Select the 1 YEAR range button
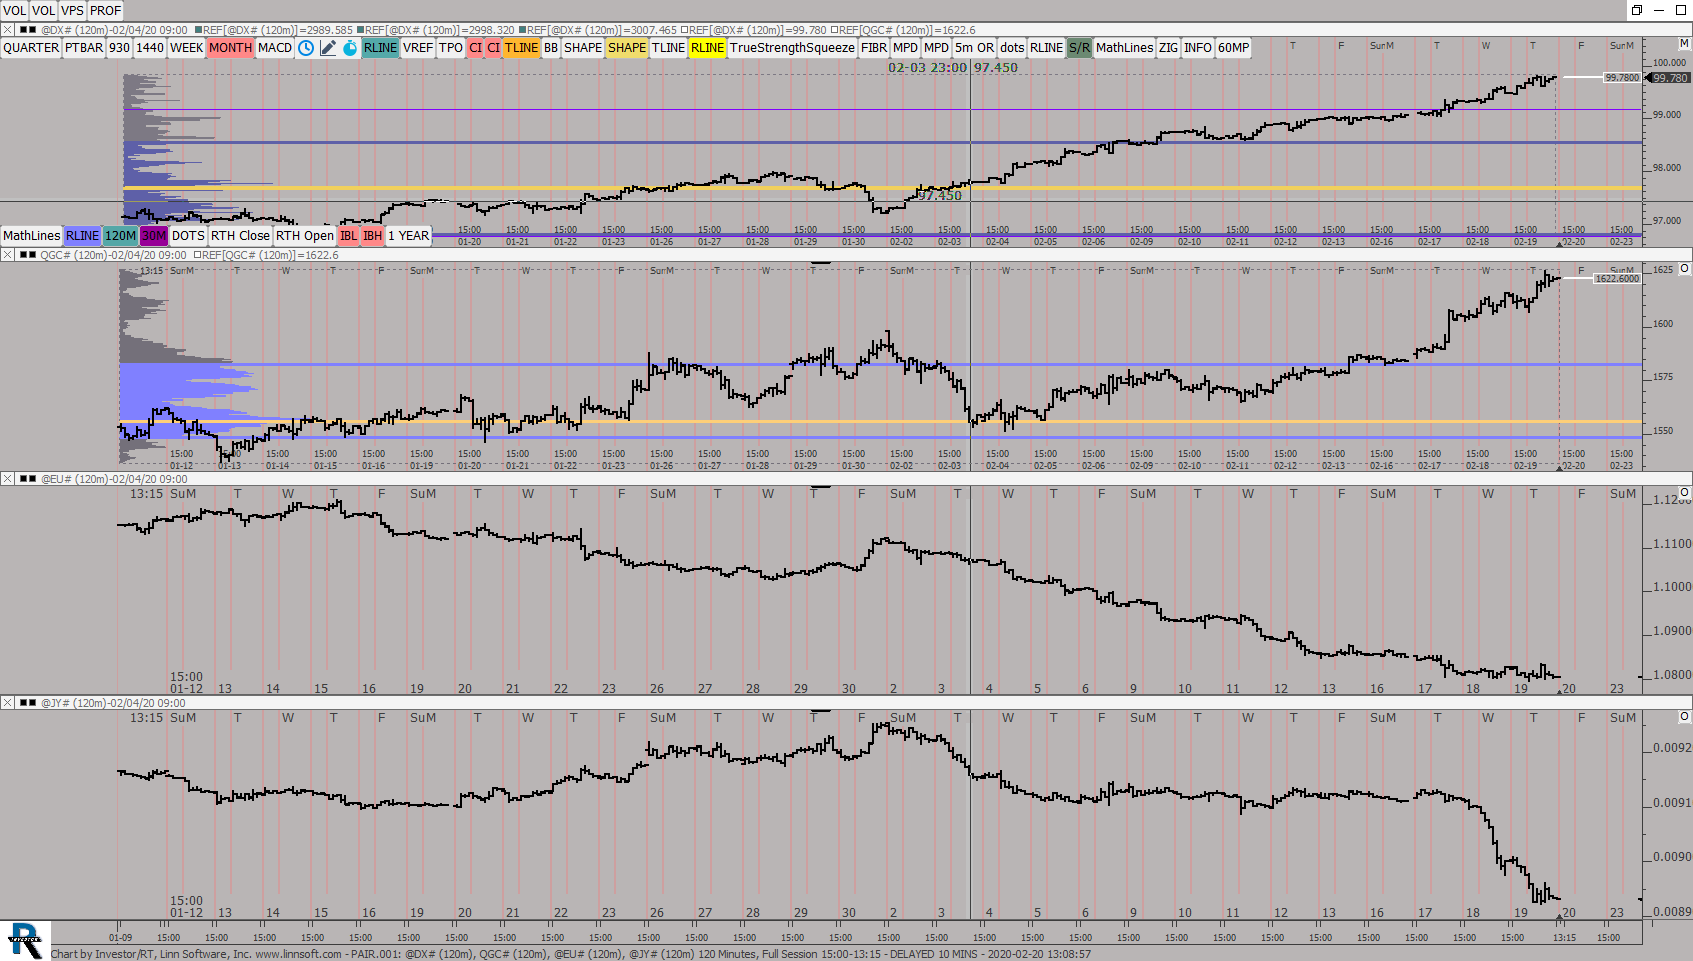 tap(408, 236)
